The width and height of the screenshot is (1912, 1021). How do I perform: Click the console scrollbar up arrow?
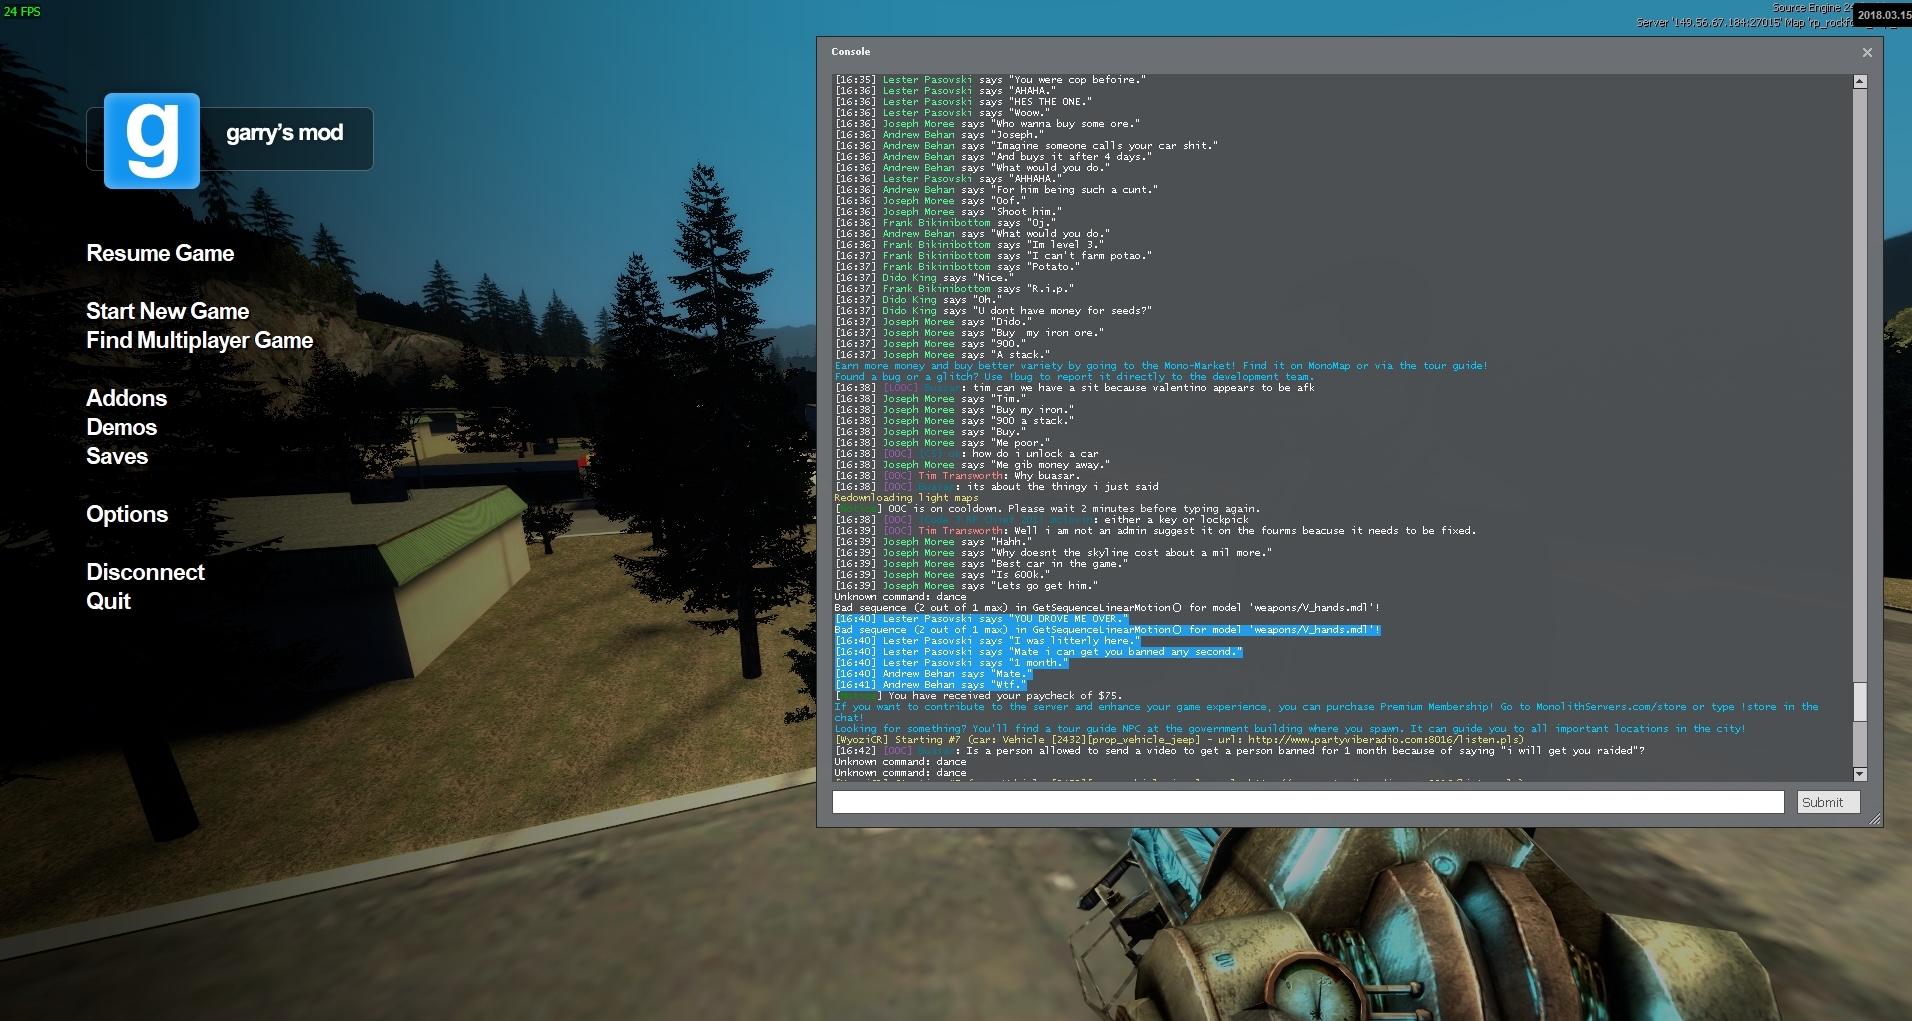pyautogui.click(x=1860, y=82)
